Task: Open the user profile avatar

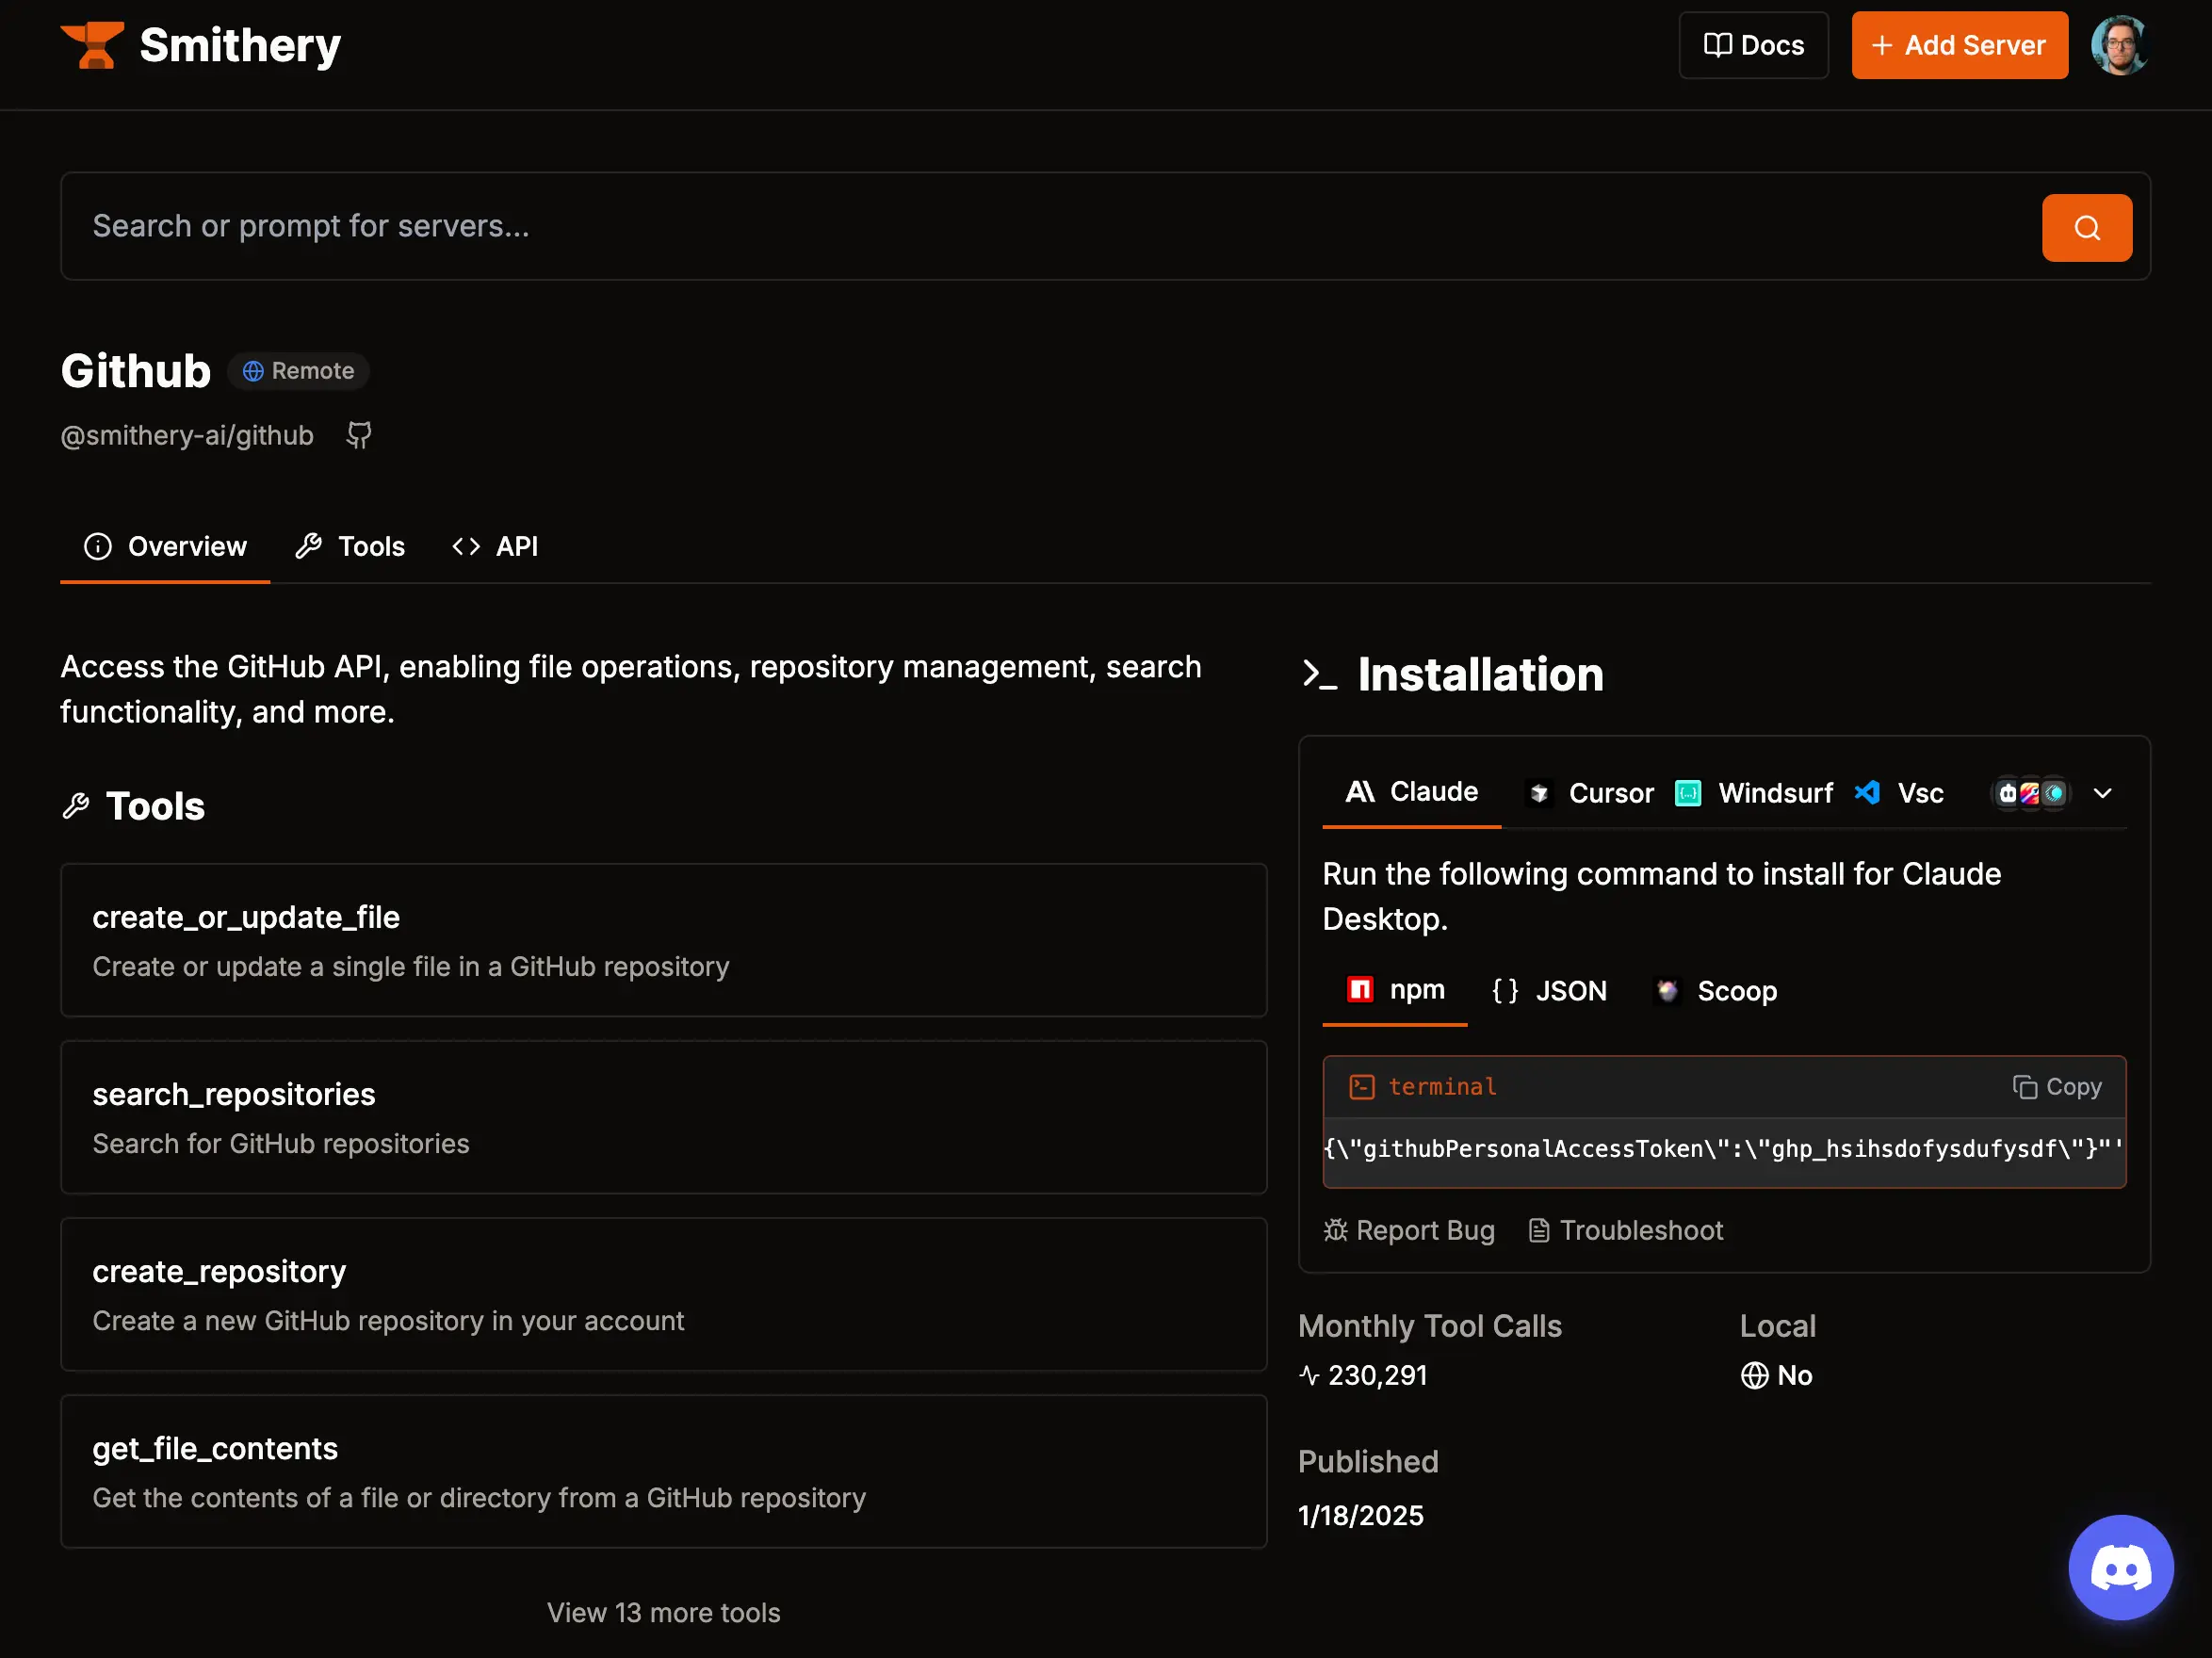Action: click(x=2119, y=45)
